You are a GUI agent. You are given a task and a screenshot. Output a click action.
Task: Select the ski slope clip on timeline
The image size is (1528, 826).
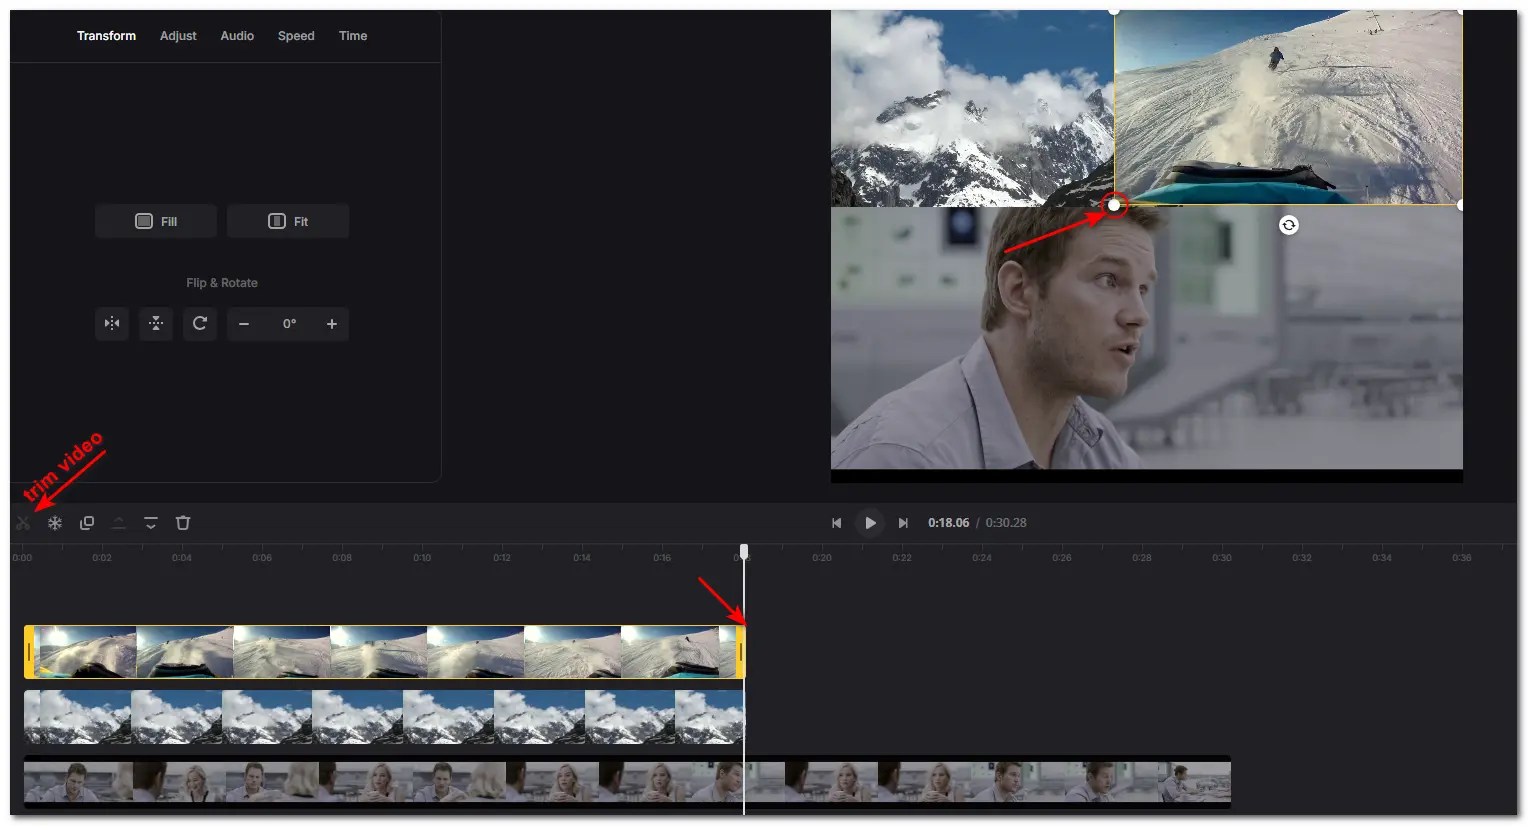pyautogui.click(x=385, y=652)
